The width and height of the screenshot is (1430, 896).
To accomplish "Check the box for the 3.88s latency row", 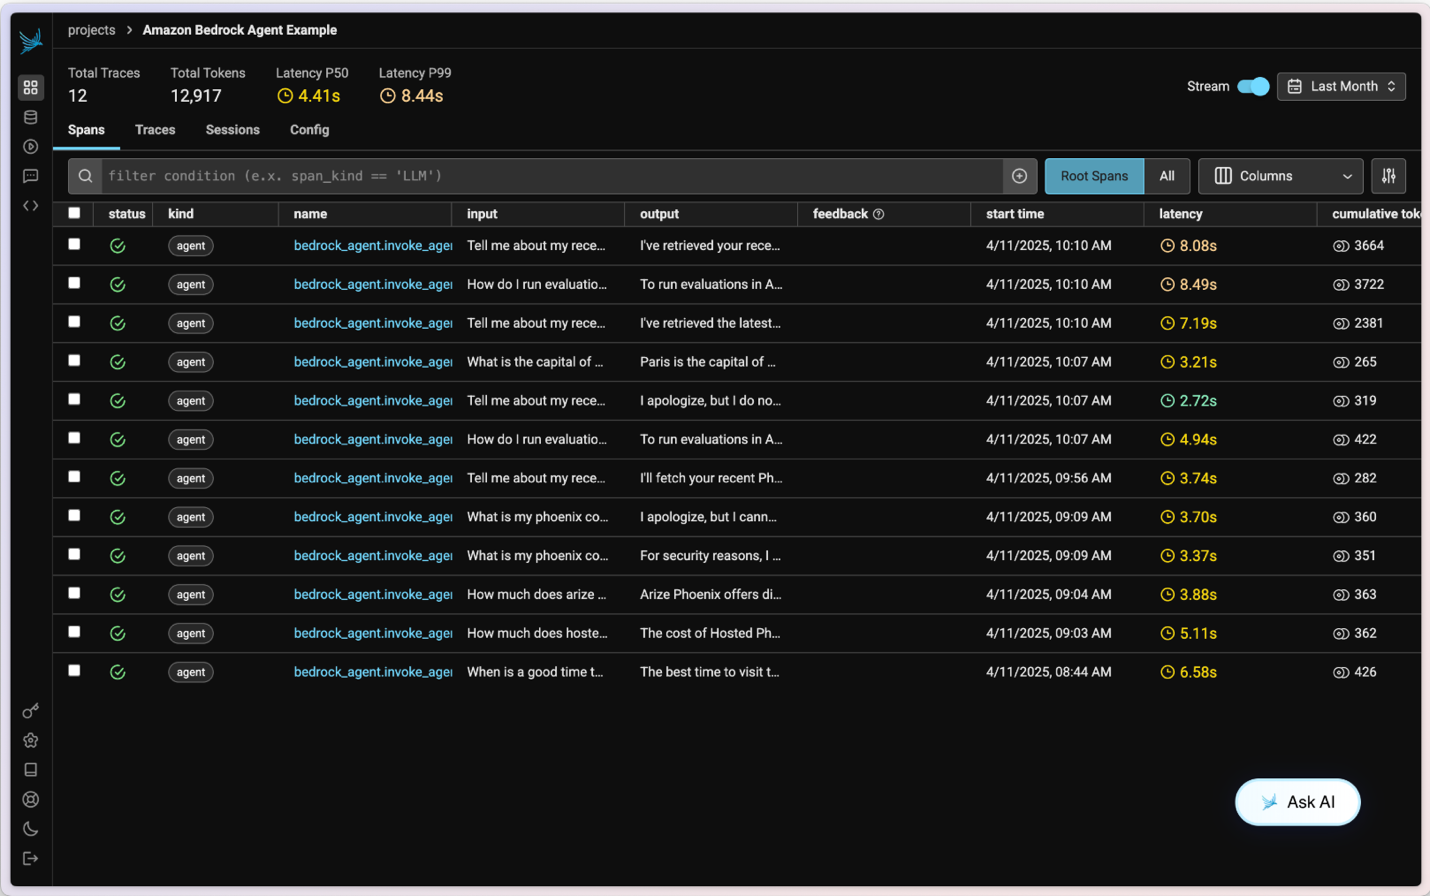I will point(74,593).
